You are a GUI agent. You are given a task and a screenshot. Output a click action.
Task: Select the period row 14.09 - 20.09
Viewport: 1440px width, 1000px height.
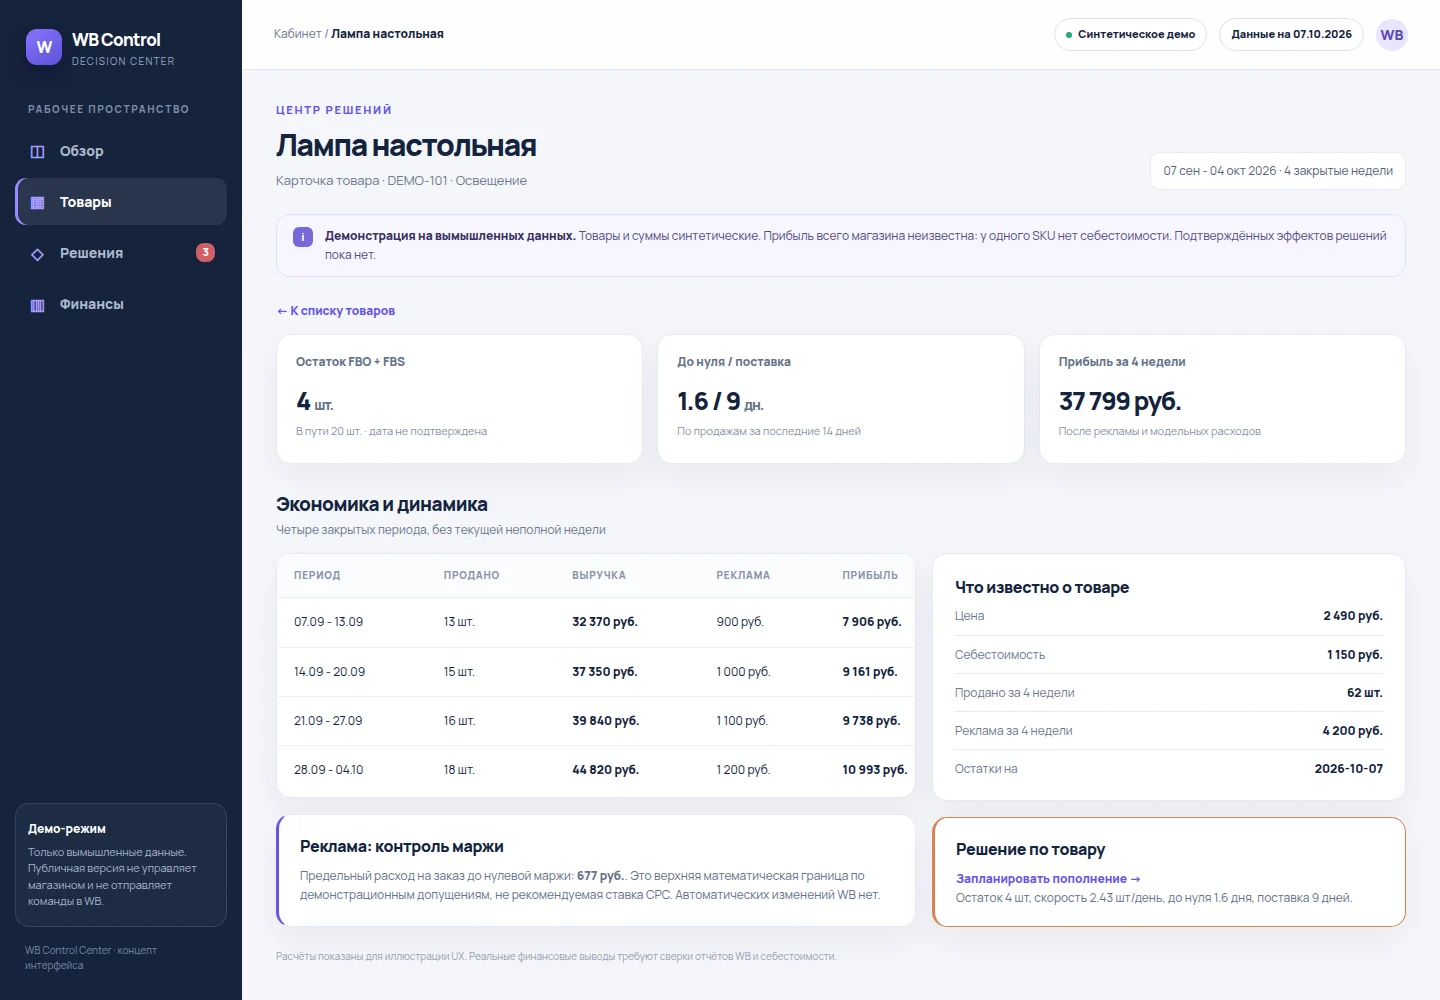[x=596, y=672]
